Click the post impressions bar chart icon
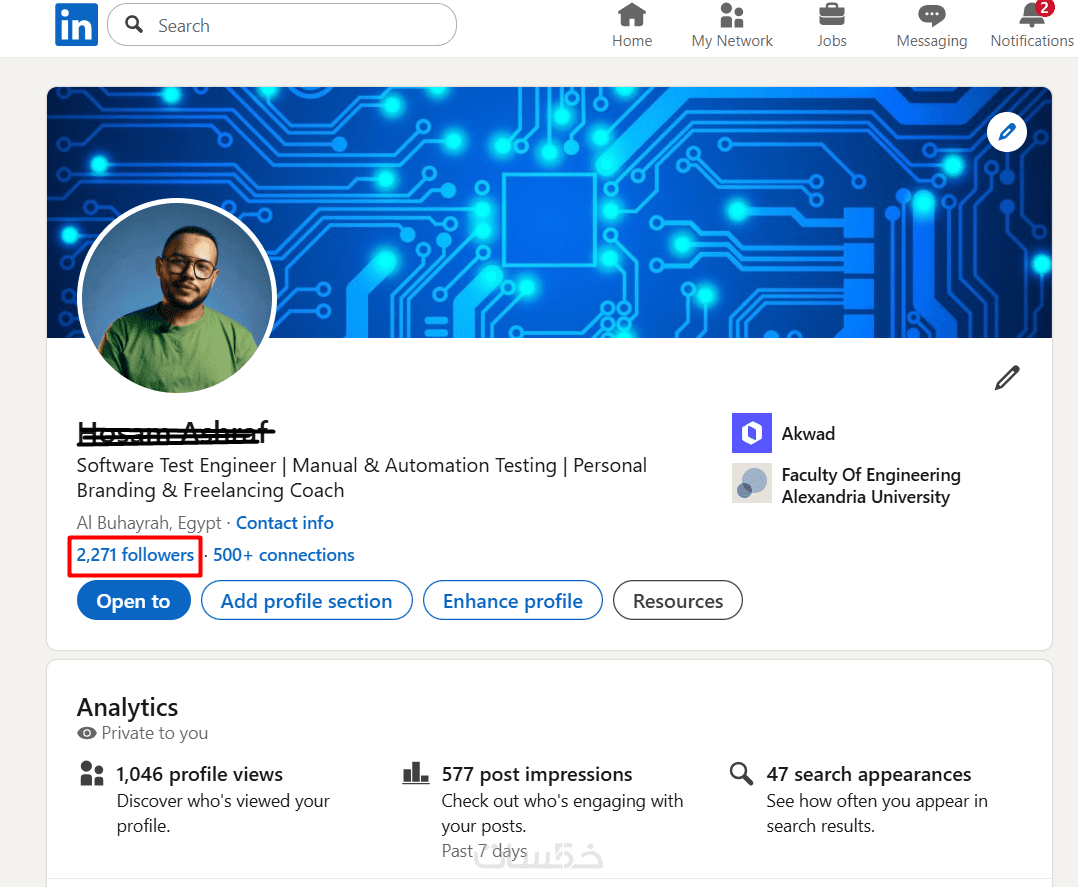1078x887 pixels. 415,773
